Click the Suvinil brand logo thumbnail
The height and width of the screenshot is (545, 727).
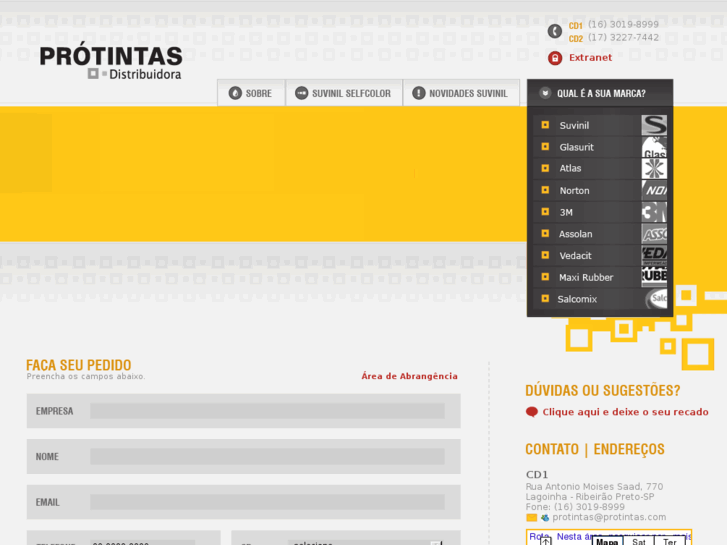(x=654, y=125)
